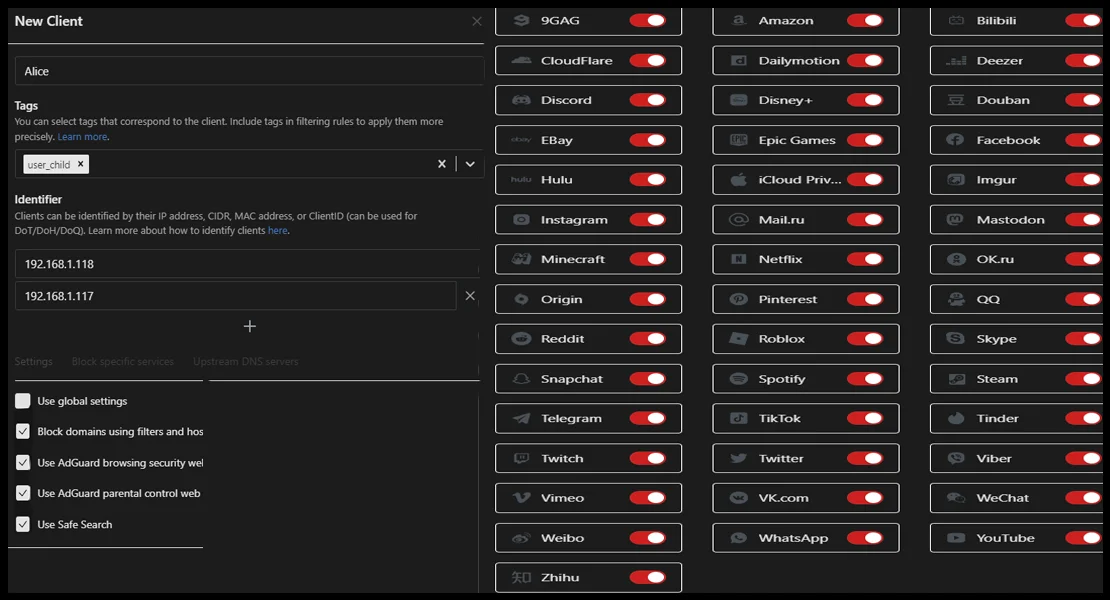Image resolution: width=1110 pixels, height=600 pixels.
Task: Click the Steam service icon
Action: pos(956,379)
